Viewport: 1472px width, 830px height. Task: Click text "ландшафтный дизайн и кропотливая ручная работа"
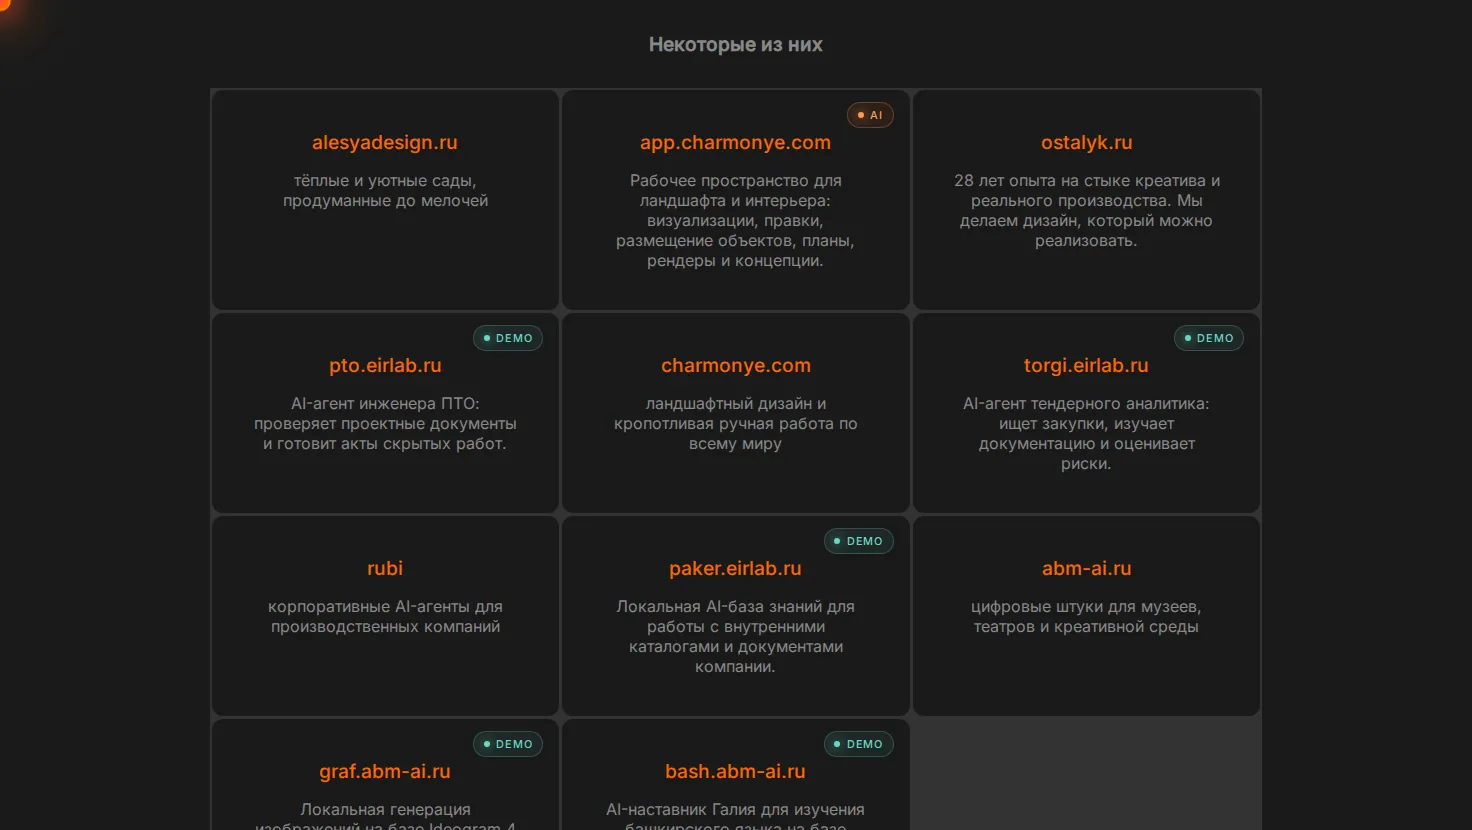point(735,413)
